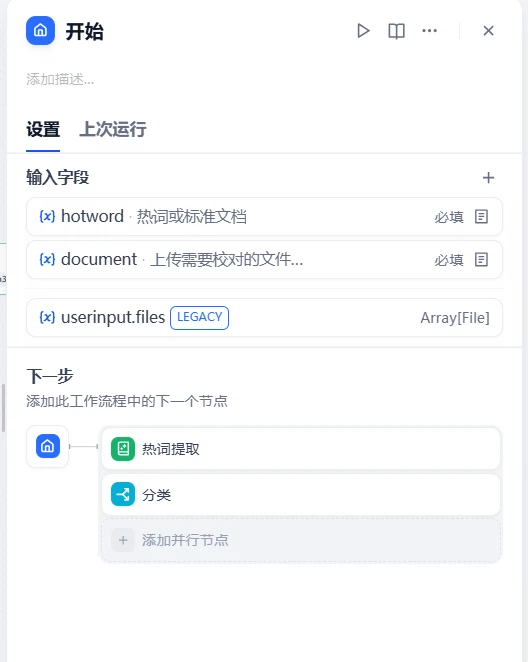Click the start node home icon under 下一步
This screenshot has height=662, width=528.
(x=48, y=446)
